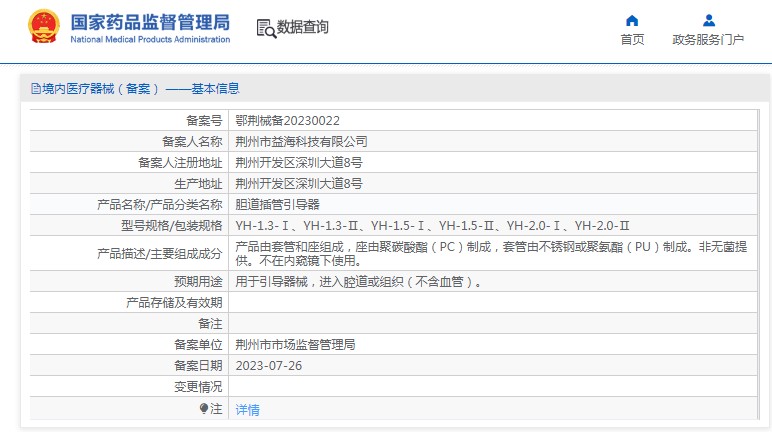This screenshot has width=772, height=432.
Task: Select the authority 荆州市市场监督管理局
Action: (295, 345)
